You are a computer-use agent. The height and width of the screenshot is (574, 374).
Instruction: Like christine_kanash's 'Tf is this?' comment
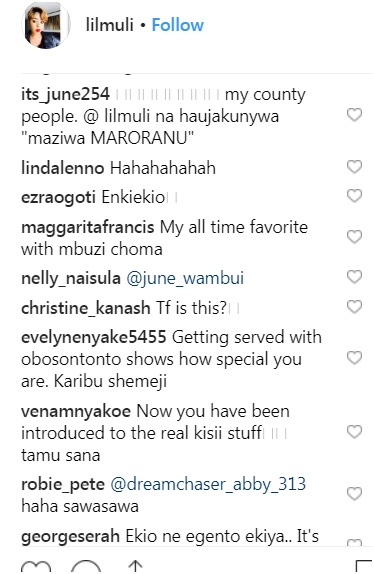click(354, 307)
